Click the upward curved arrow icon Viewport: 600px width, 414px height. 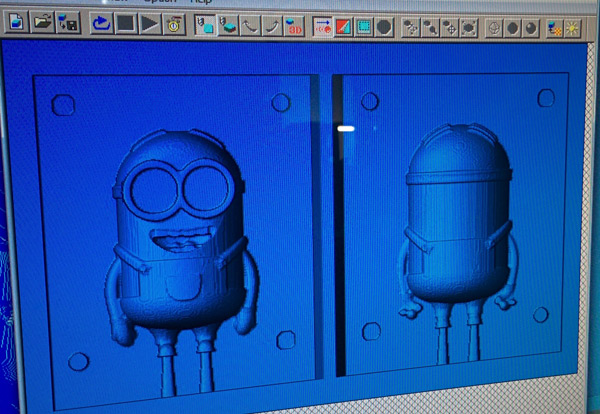(x=272, y=26)
